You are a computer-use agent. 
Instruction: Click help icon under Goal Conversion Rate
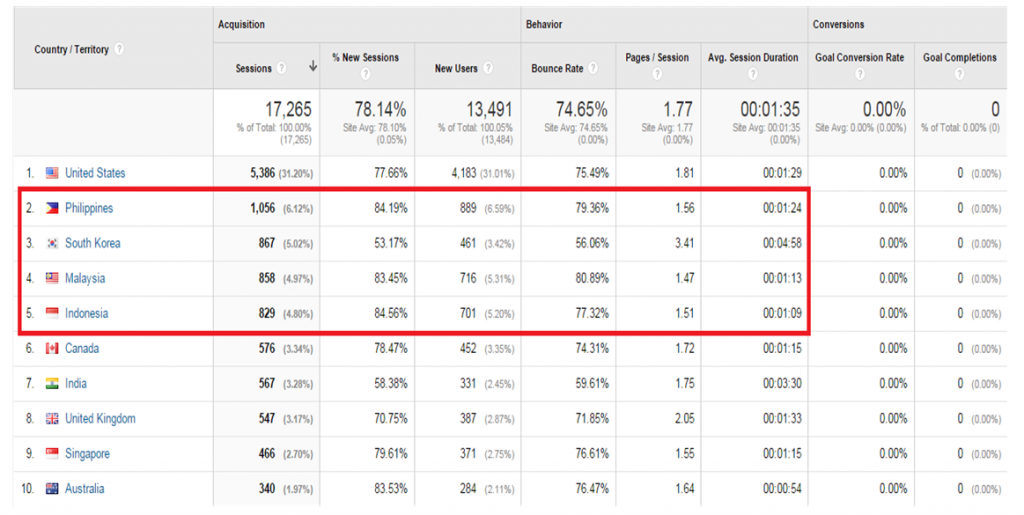(x=859, y=74)
